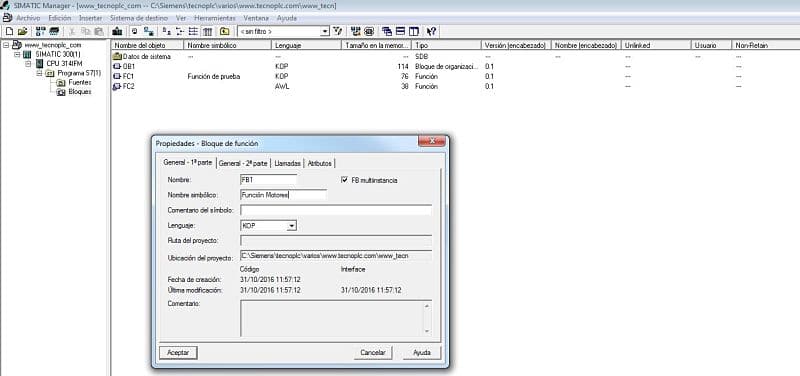Click the Tile windows horizontally icon
Viewport: 800px width, 376px height.
[x=400, y=31]
